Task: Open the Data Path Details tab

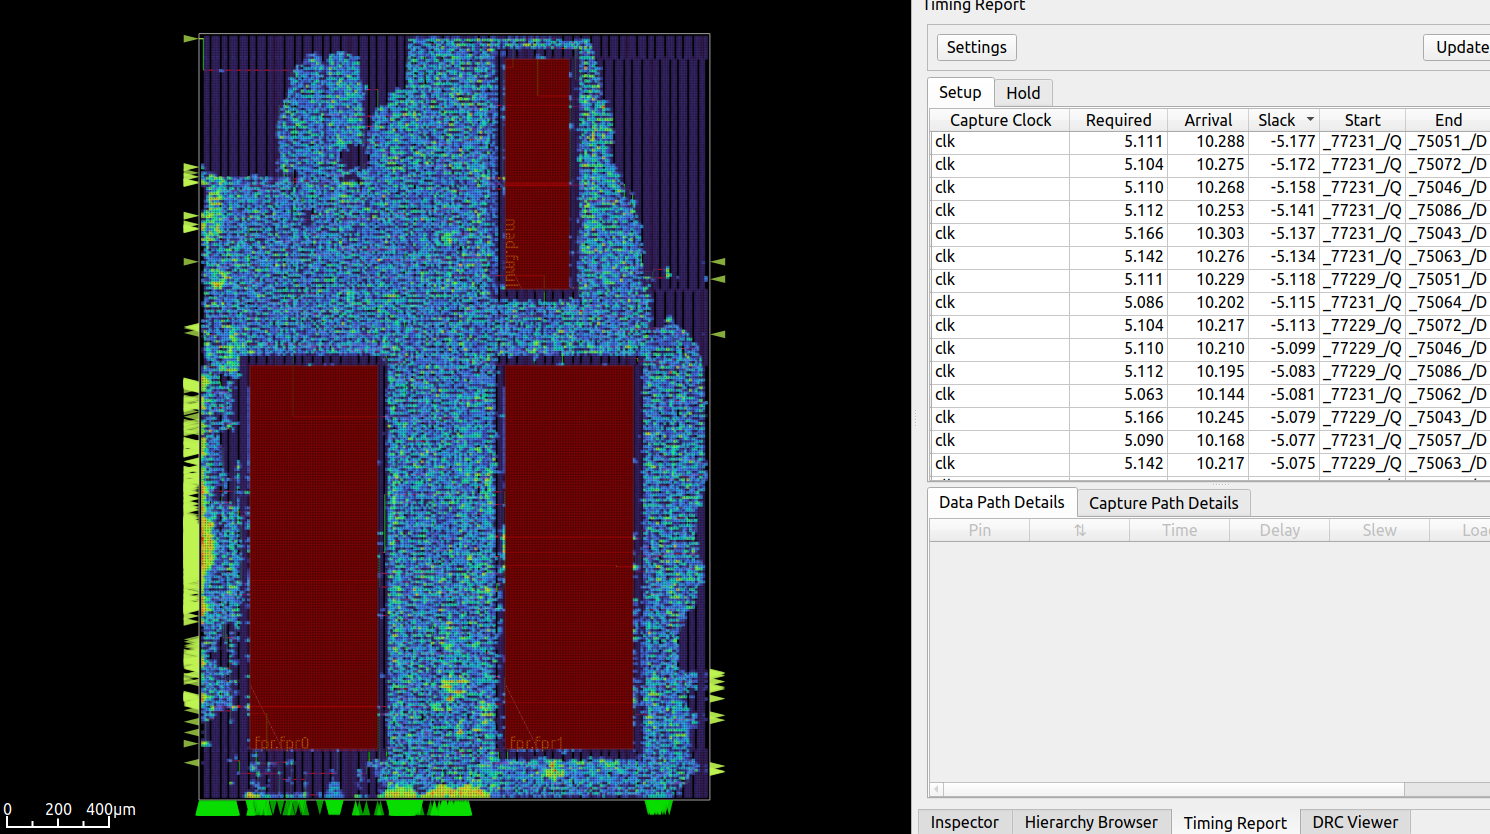Action: 1002,502
